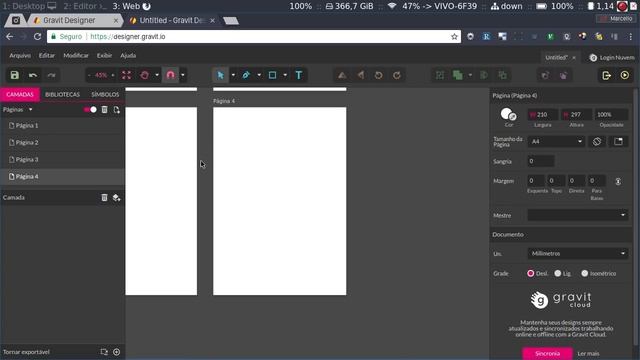Rotate counter-clockwise with toolbar icon
The image size is (640, 360).
(379, 75)
